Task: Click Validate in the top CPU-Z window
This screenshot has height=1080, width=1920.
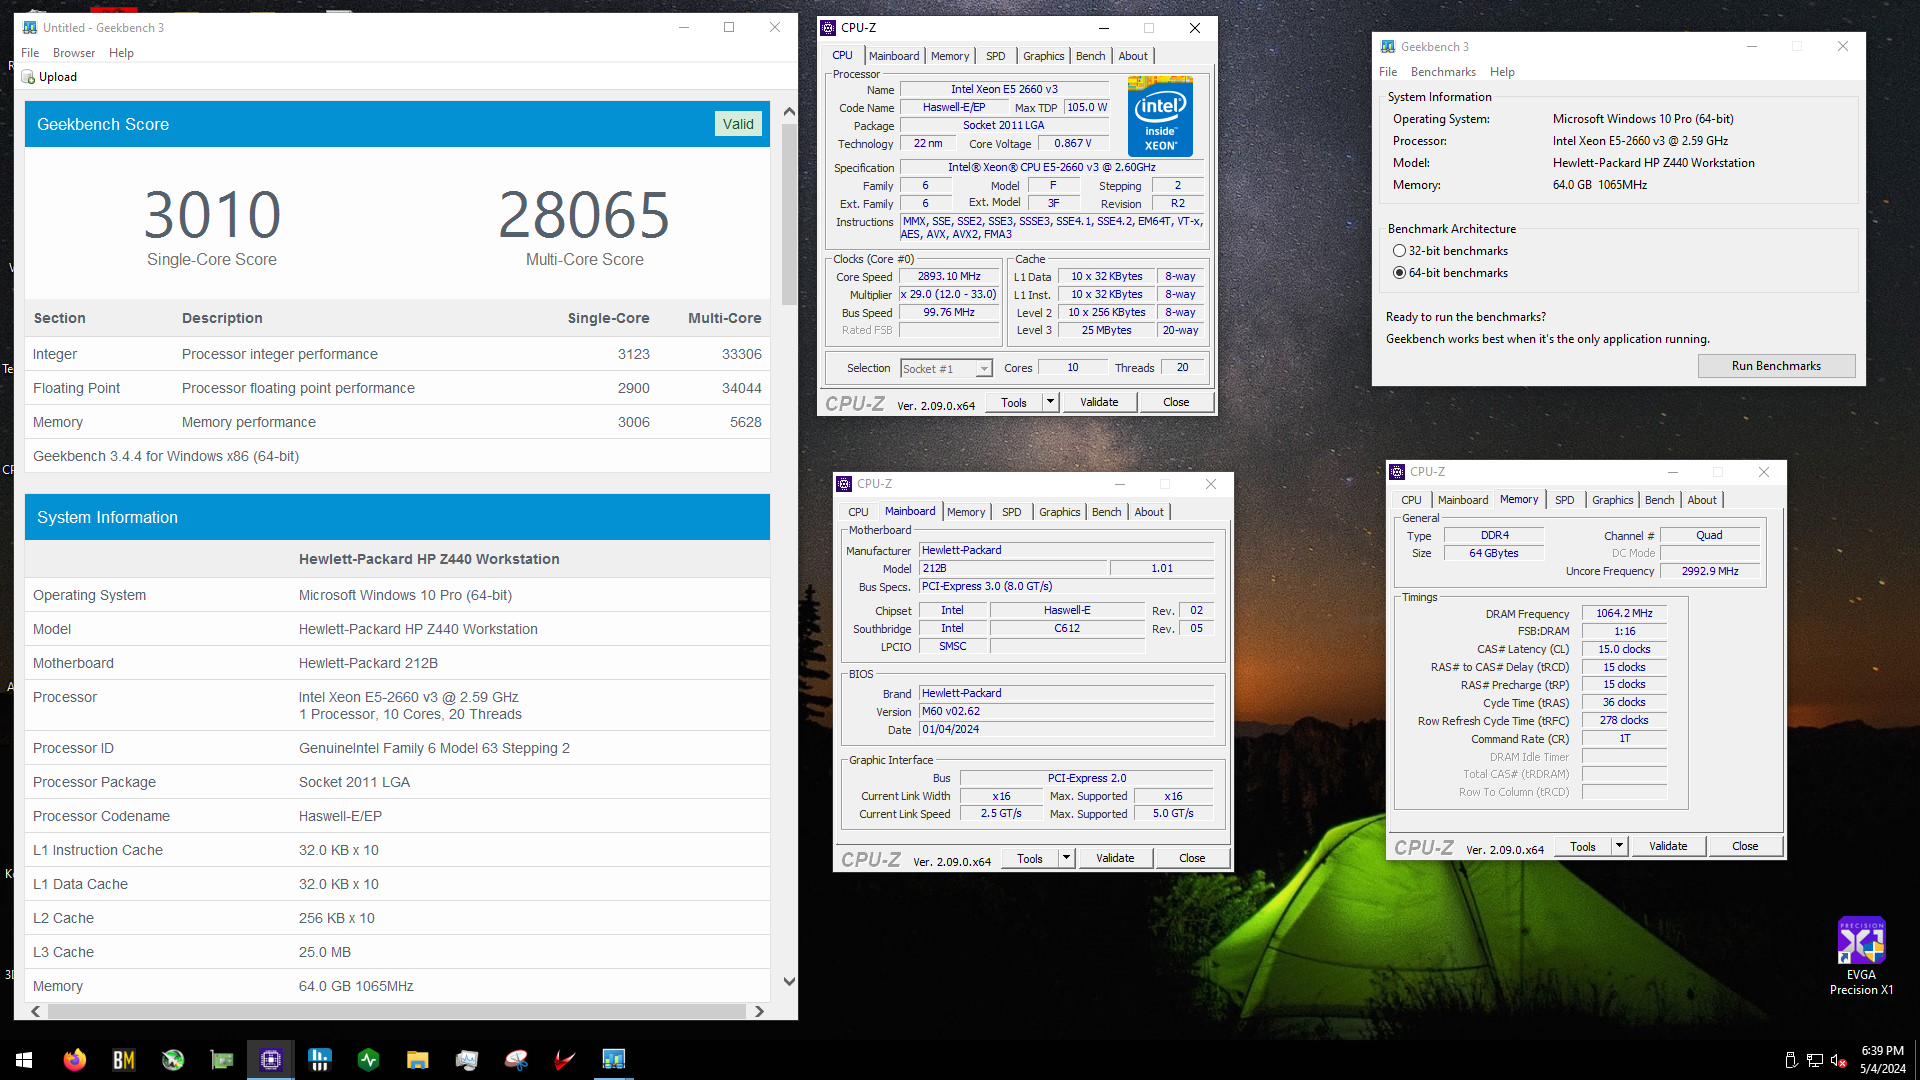Action: [1099, 402]
